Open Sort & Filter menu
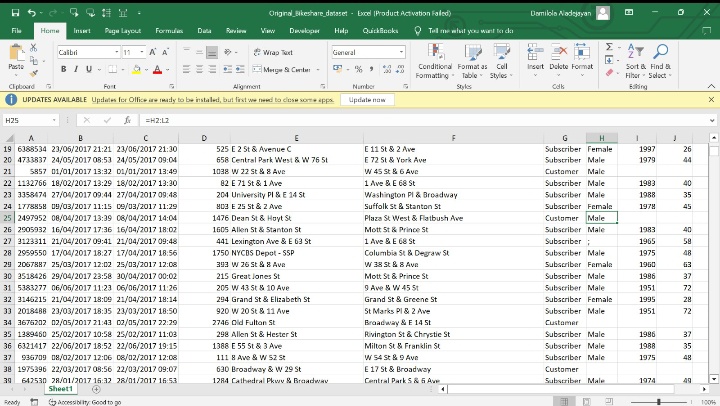This screenshot has height=406, width=720. [636, 61]
